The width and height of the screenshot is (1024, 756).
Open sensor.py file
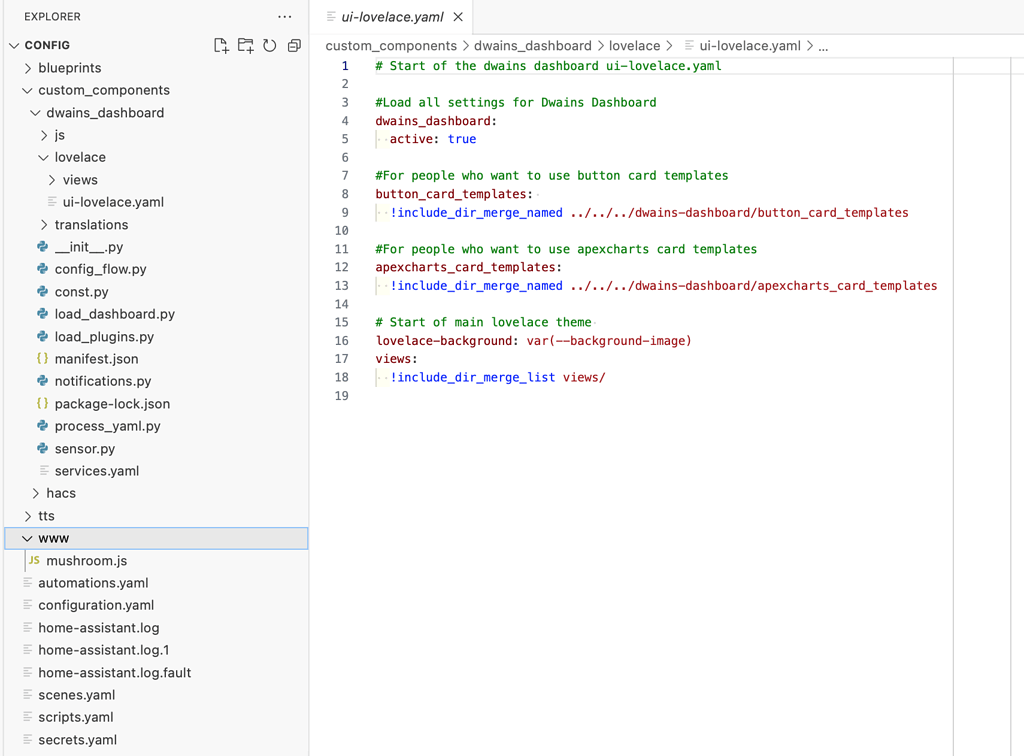click(85, 449)
